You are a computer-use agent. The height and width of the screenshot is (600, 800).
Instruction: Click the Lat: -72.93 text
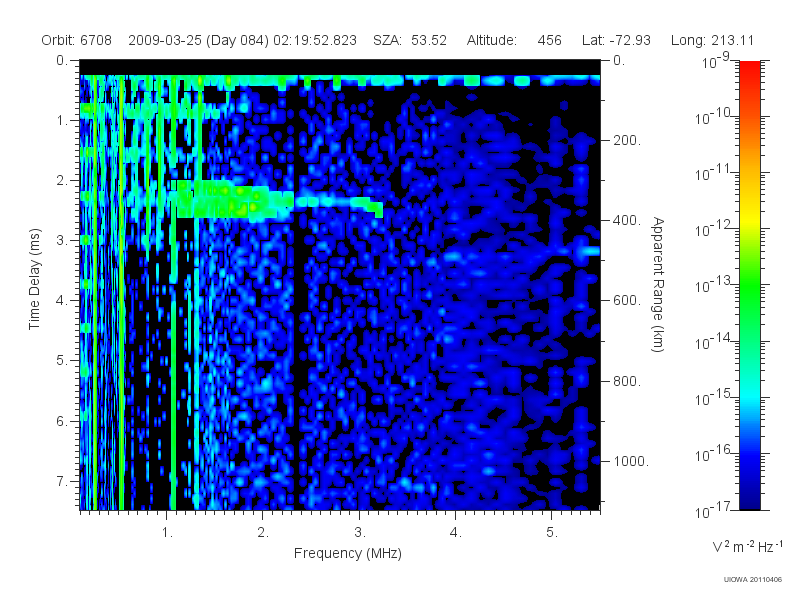point(616,40)
